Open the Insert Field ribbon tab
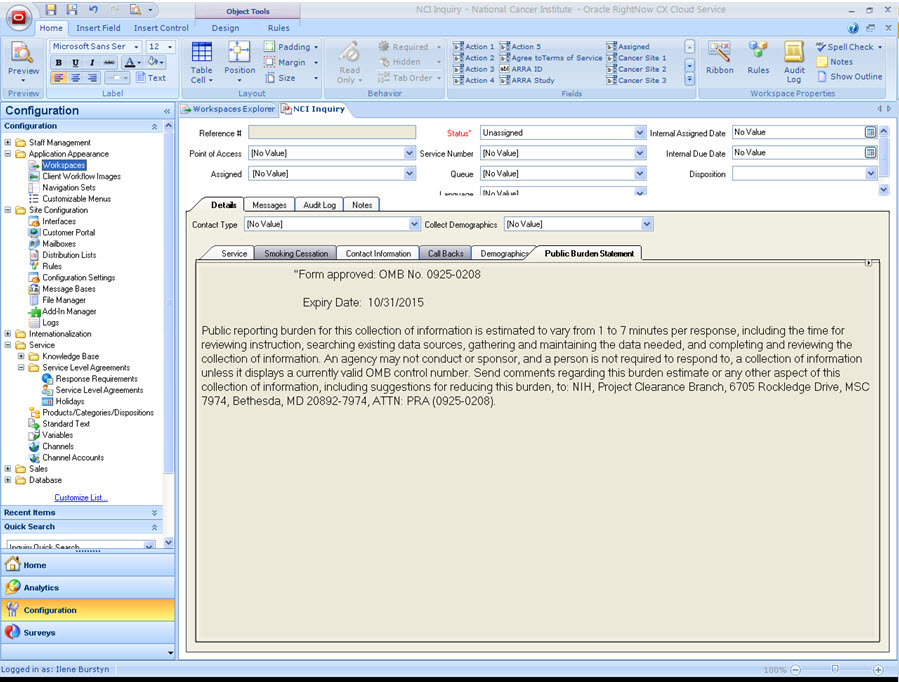 click(x=98, y=28)
